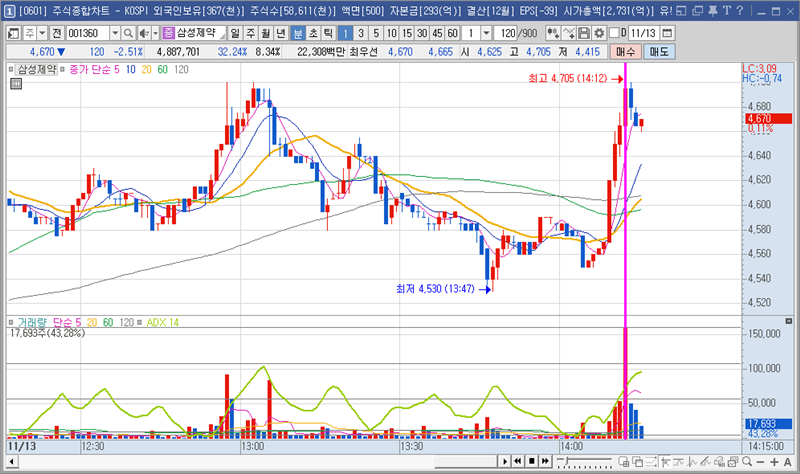Viewport: 800px width, 474px height.
Task: Open the calendar date picker icon
Action: [x=667, y=33]
